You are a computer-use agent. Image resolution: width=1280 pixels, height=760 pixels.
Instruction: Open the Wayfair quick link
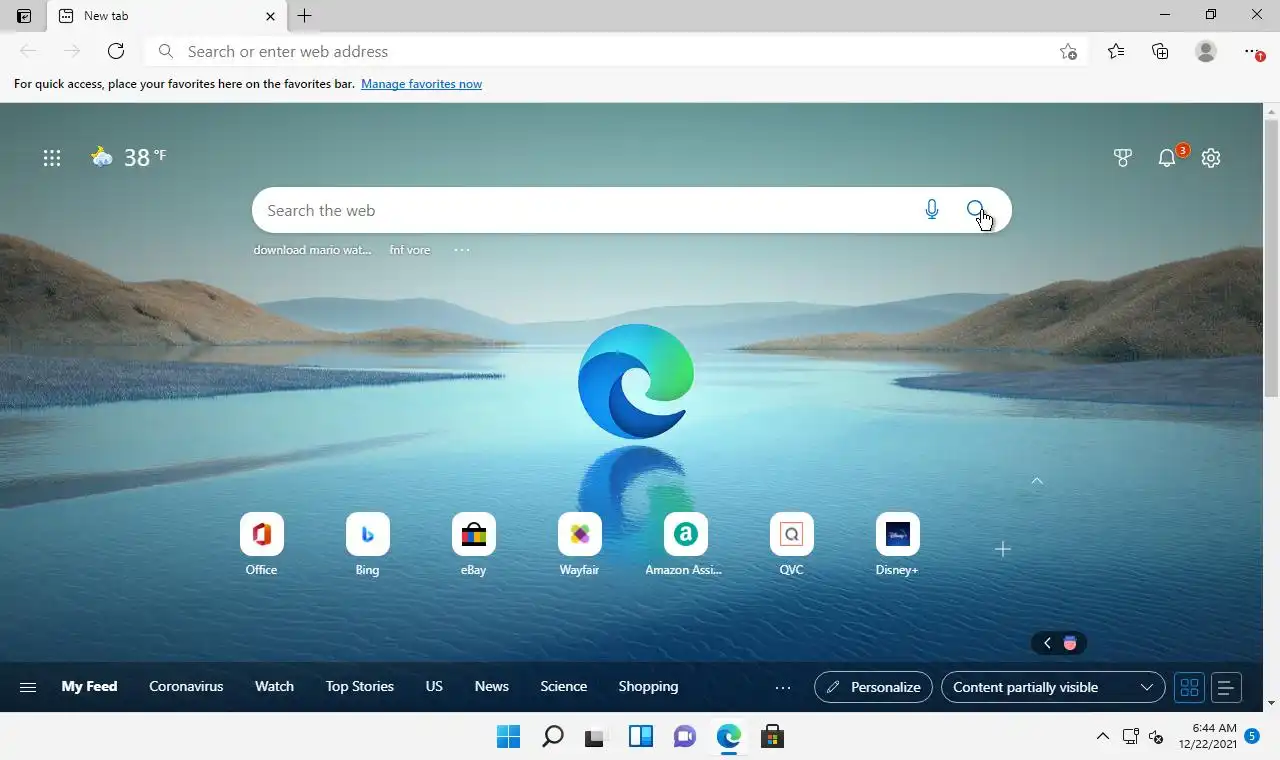[580, 545]
